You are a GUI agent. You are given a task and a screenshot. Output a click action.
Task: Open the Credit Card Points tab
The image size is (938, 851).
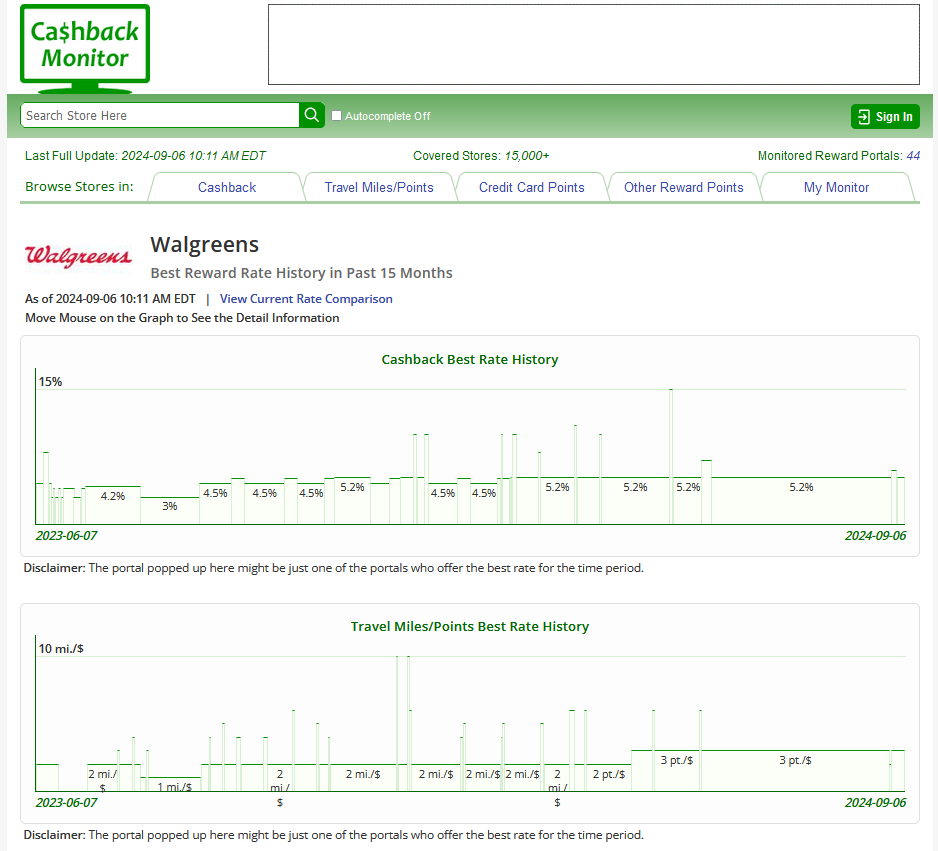(x=531, y=187)
